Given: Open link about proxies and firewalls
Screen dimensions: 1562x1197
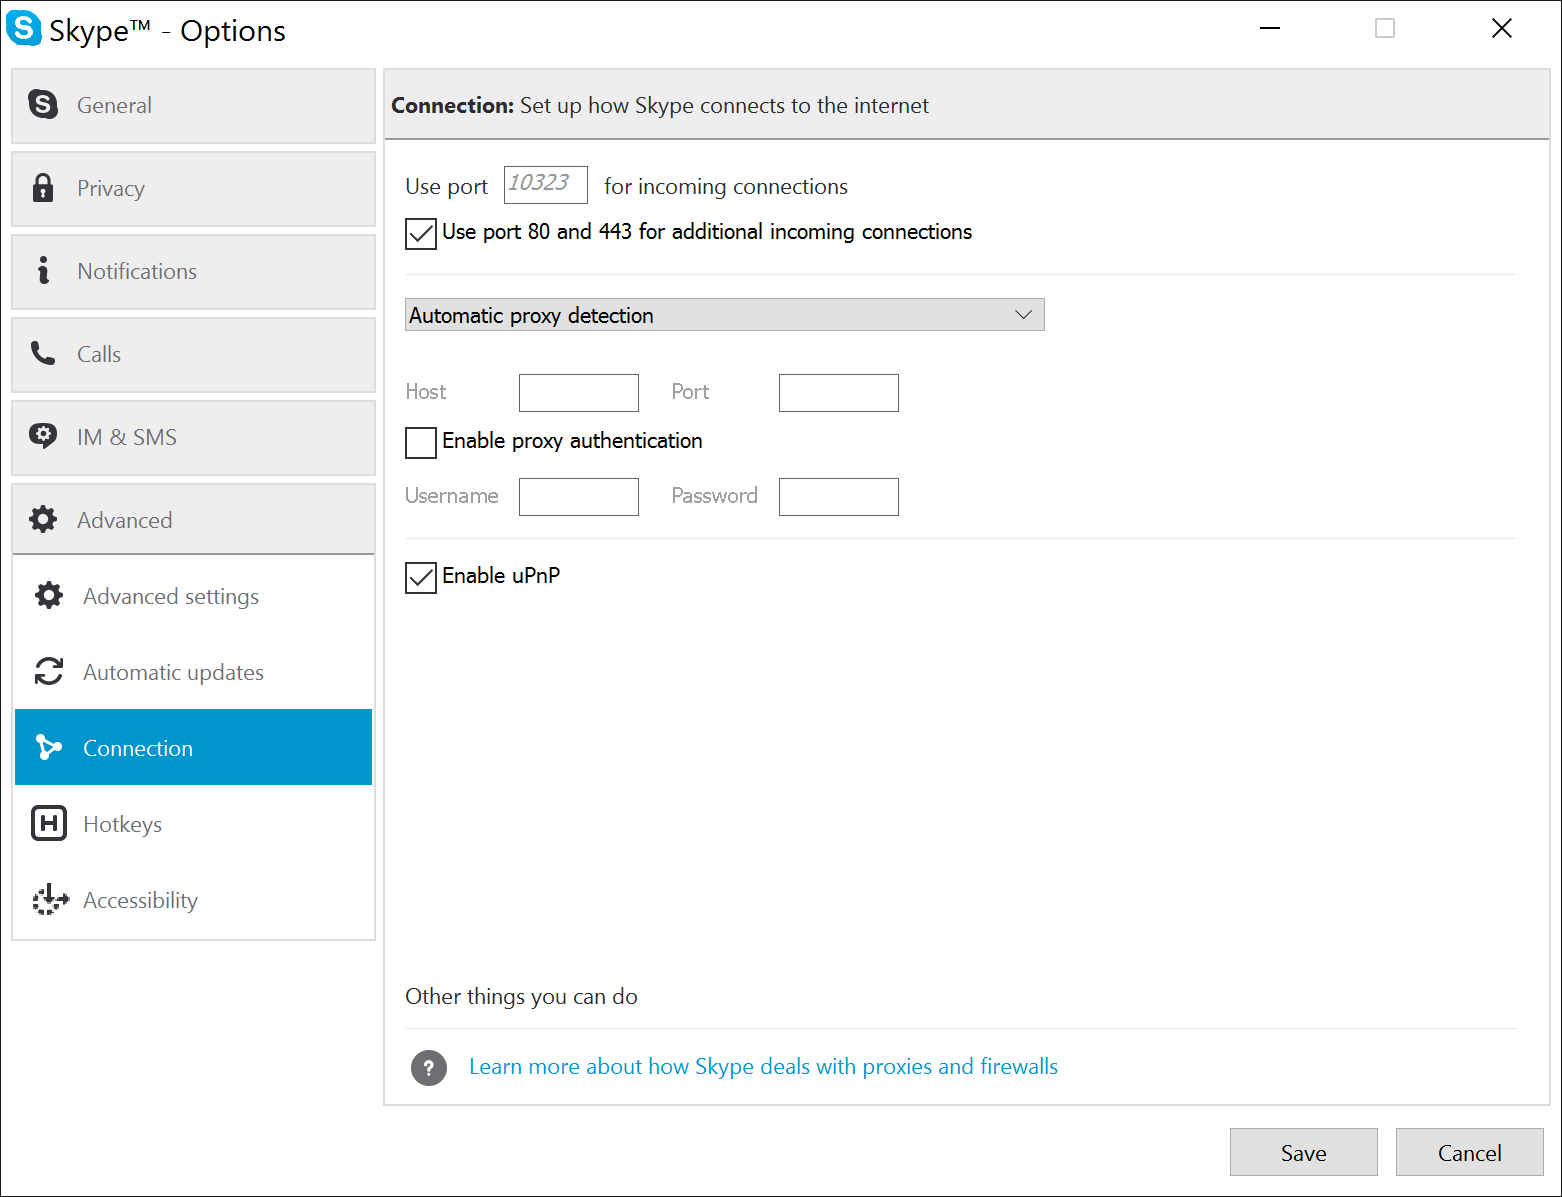Looking at the screenshot, I should point(763,1066).
